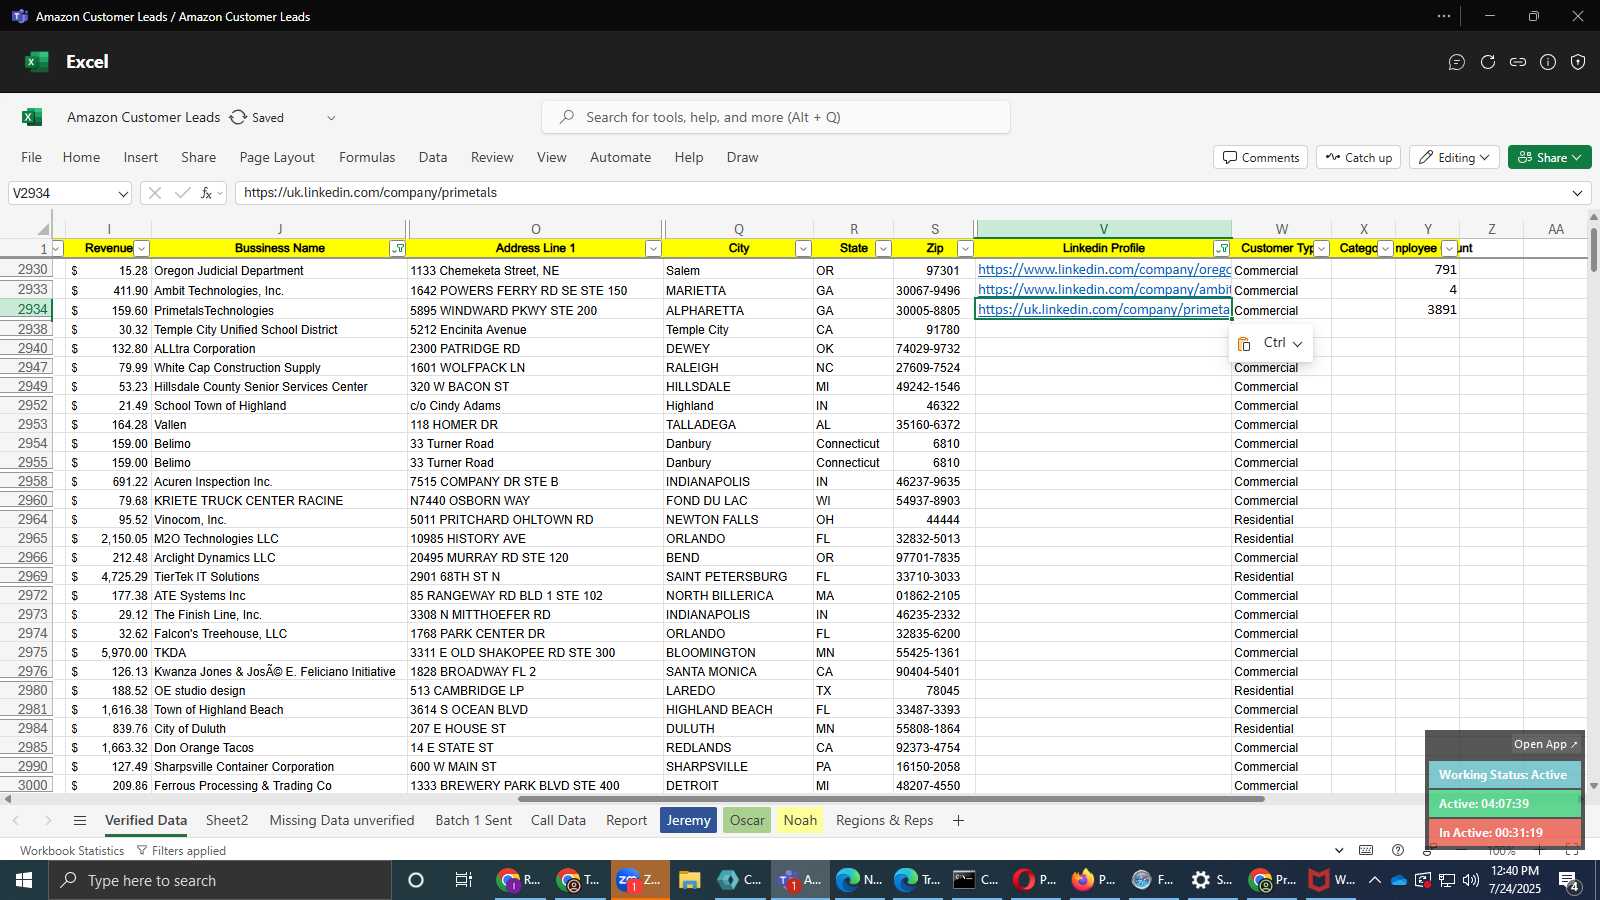Open the City column filter dropdown
Viewport: 1600px width, 900px height.
pos(803,249)
